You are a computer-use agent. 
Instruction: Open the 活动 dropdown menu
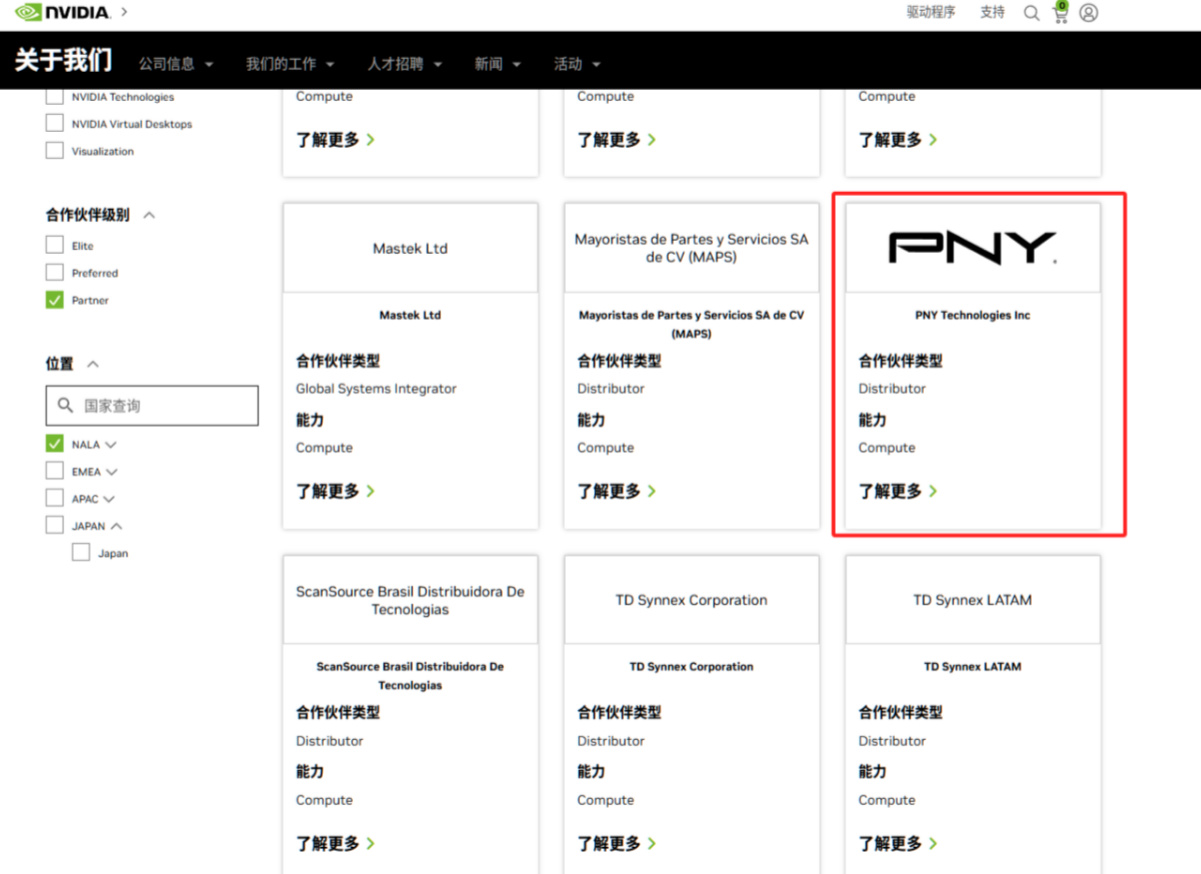577,64
